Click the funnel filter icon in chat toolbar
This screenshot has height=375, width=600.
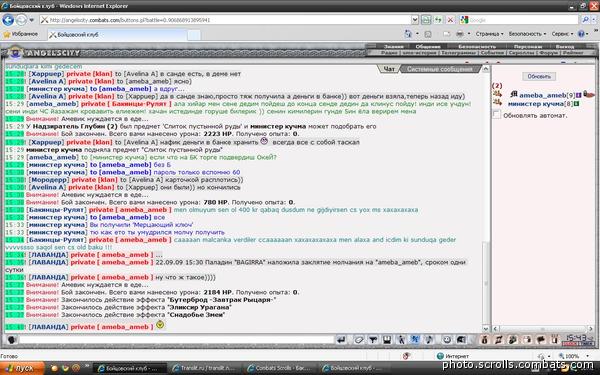[x=373, y=340]
